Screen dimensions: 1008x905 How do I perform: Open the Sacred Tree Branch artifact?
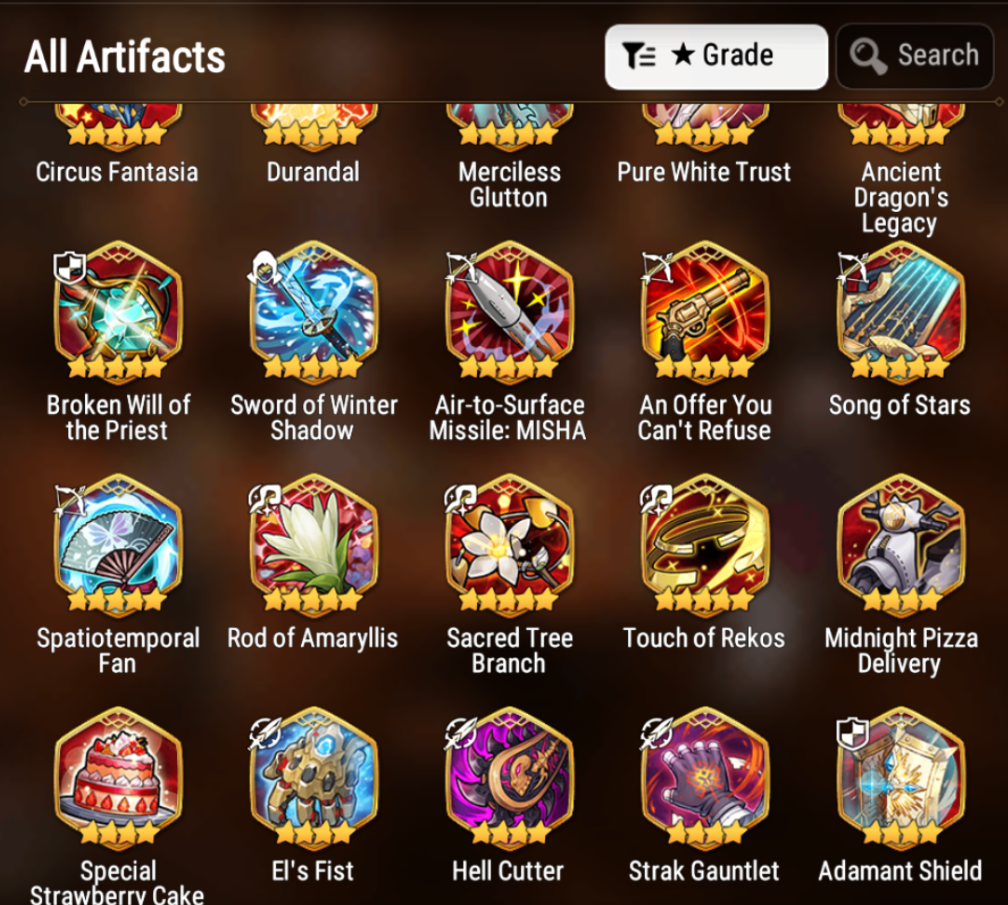click(510, 544)
